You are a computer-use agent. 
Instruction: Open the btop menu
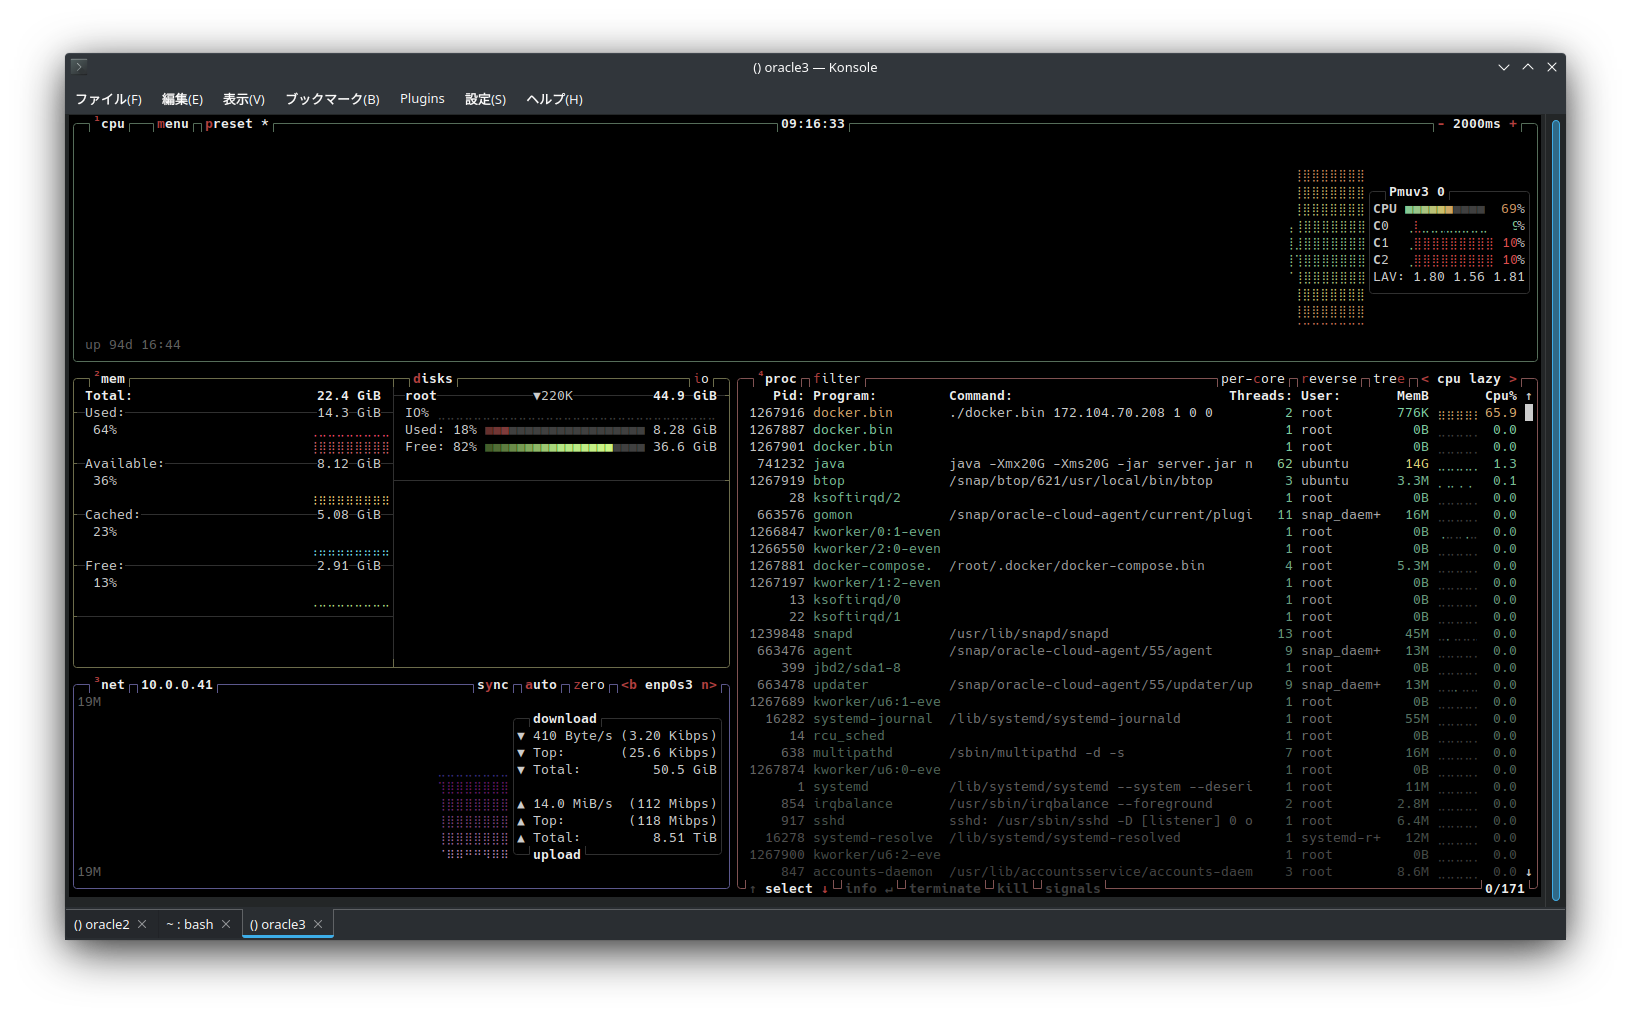point(172,124)
